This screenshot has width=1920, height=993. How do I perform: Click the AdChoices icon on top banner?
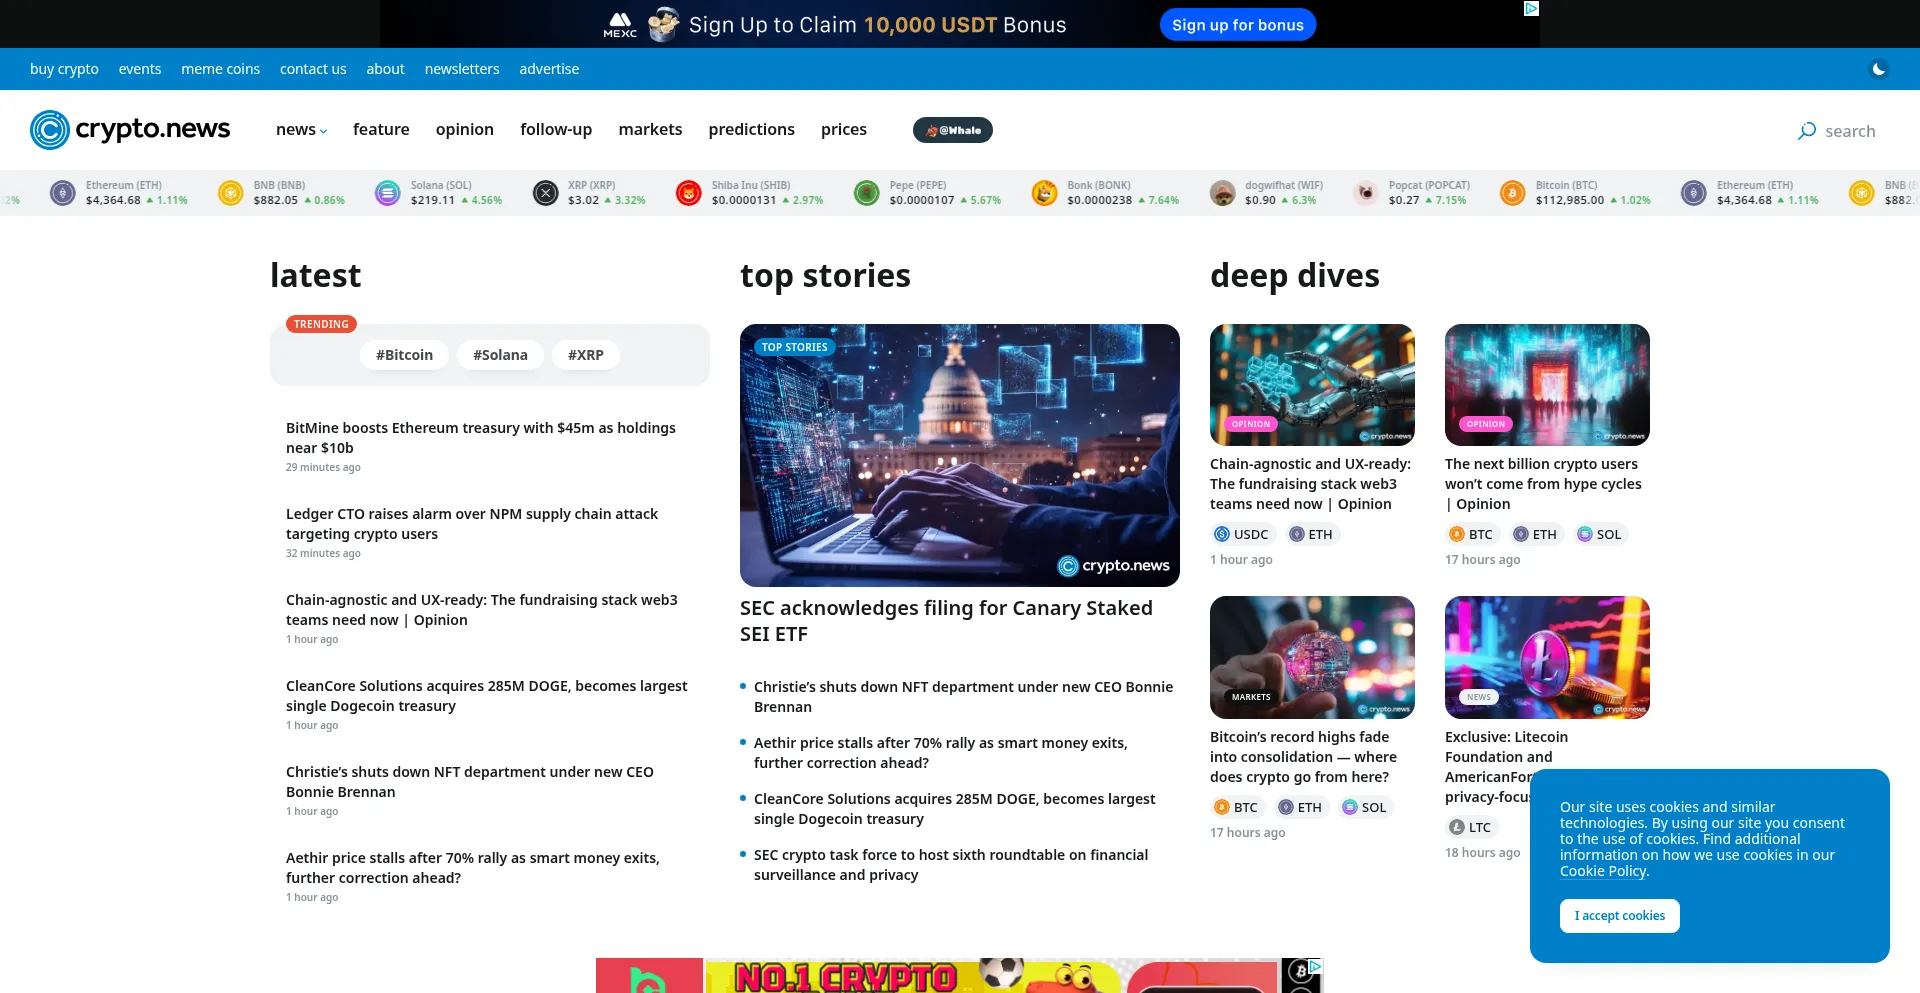click(1531, 9)
